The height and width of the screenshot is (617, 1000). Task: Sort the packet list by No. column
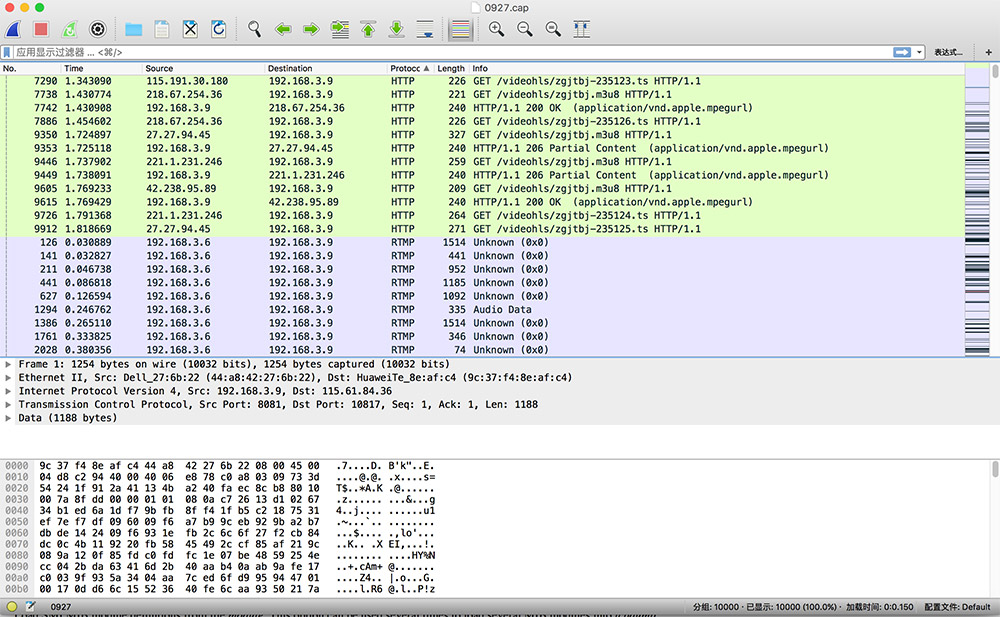click(31, 68)
